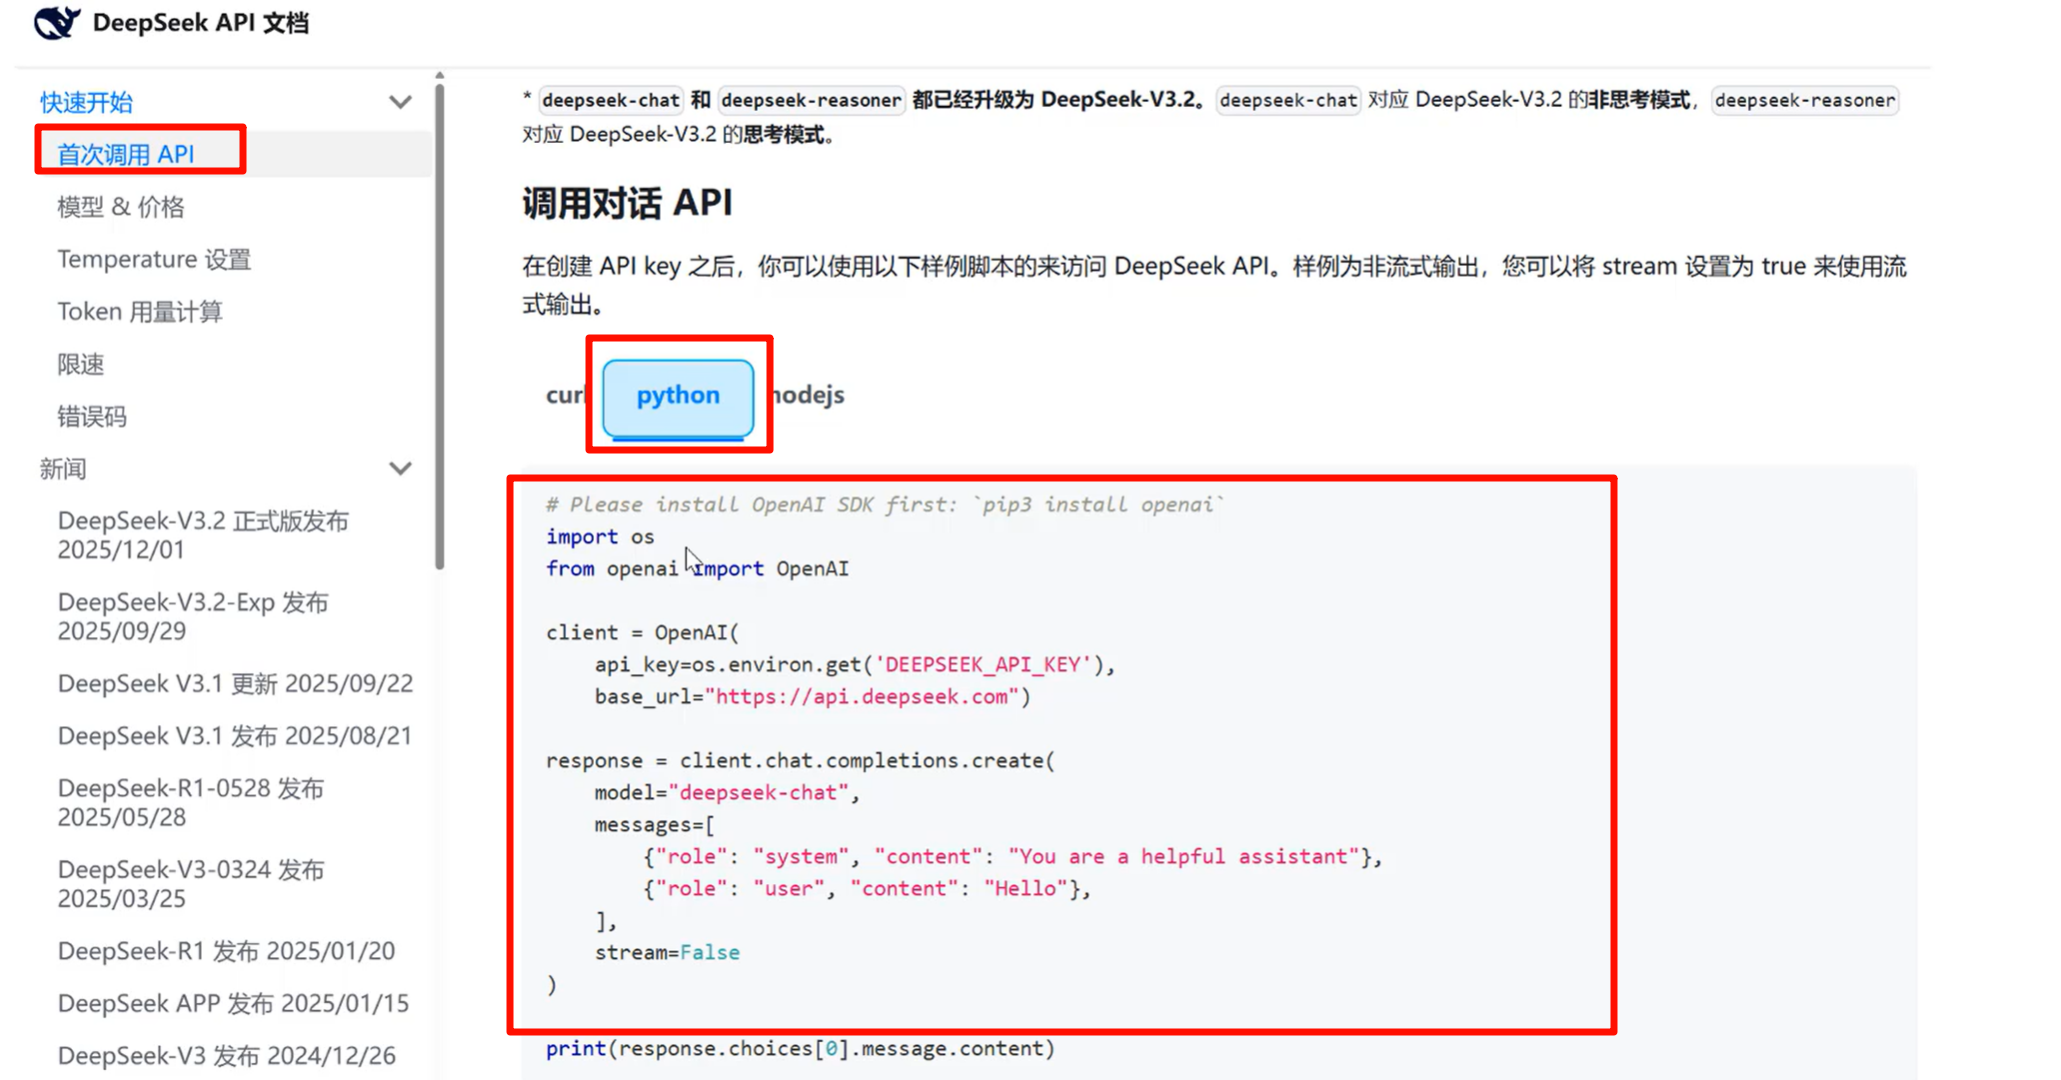2061x1080 pixels.
Task: Collapse the 新闻 section chevron
Action: click(x=400, y=468)
